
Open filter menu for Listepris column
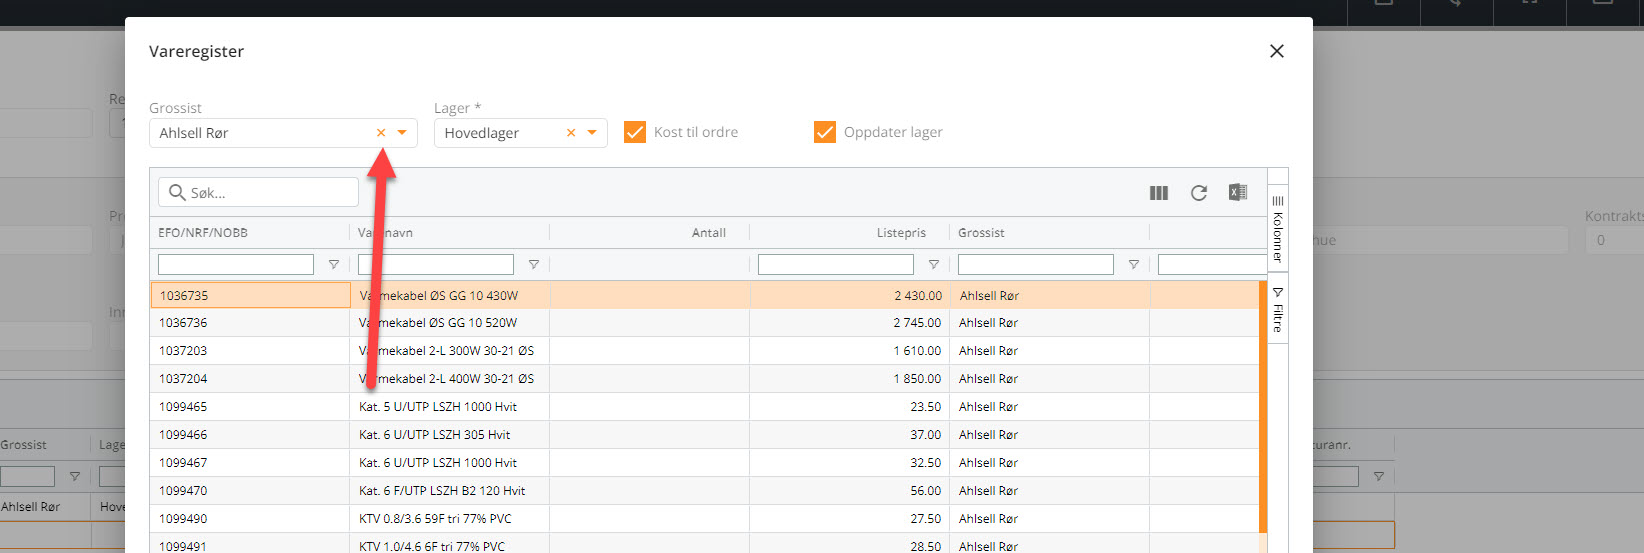point(934,265)
